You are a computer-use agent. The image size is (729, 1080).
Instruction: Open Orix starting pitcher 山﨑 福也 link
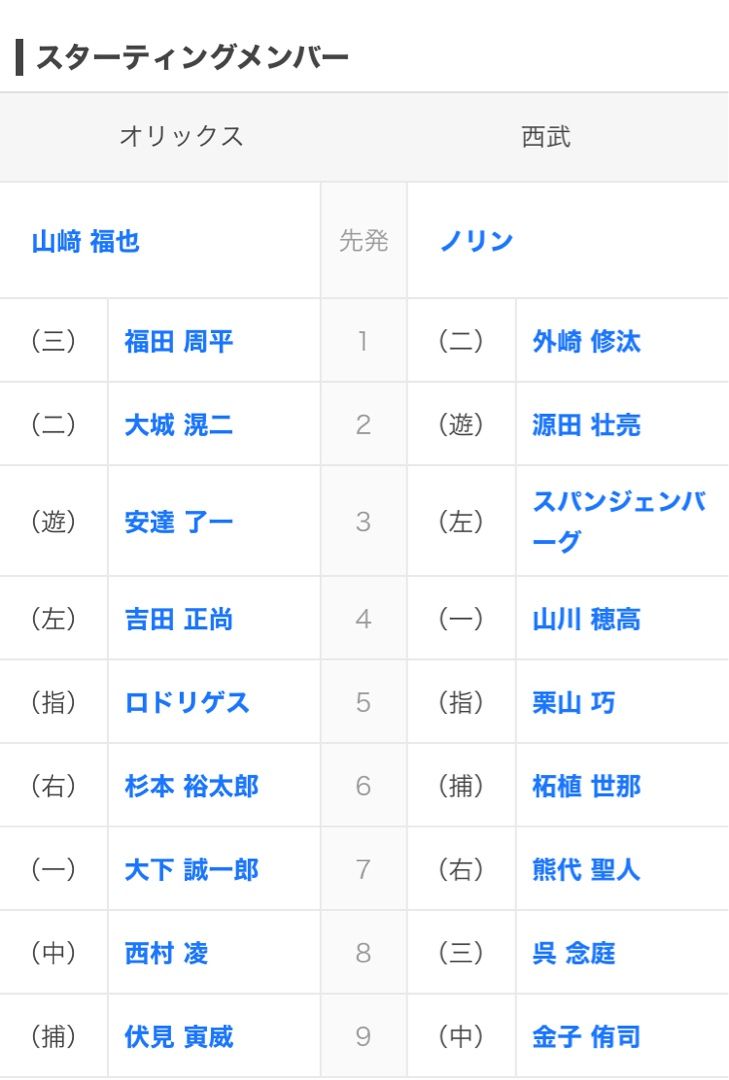[86, 242]
